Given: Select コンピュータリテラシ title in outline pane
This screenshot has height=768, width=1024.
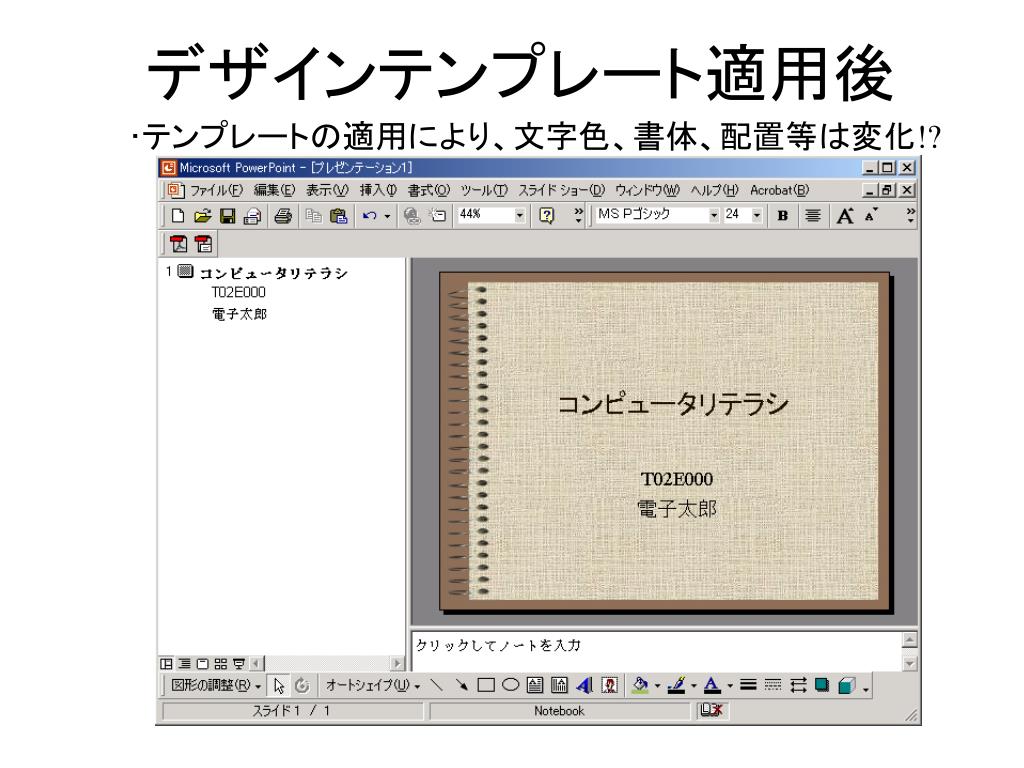Looking at the screenshot, I should 274,273.
